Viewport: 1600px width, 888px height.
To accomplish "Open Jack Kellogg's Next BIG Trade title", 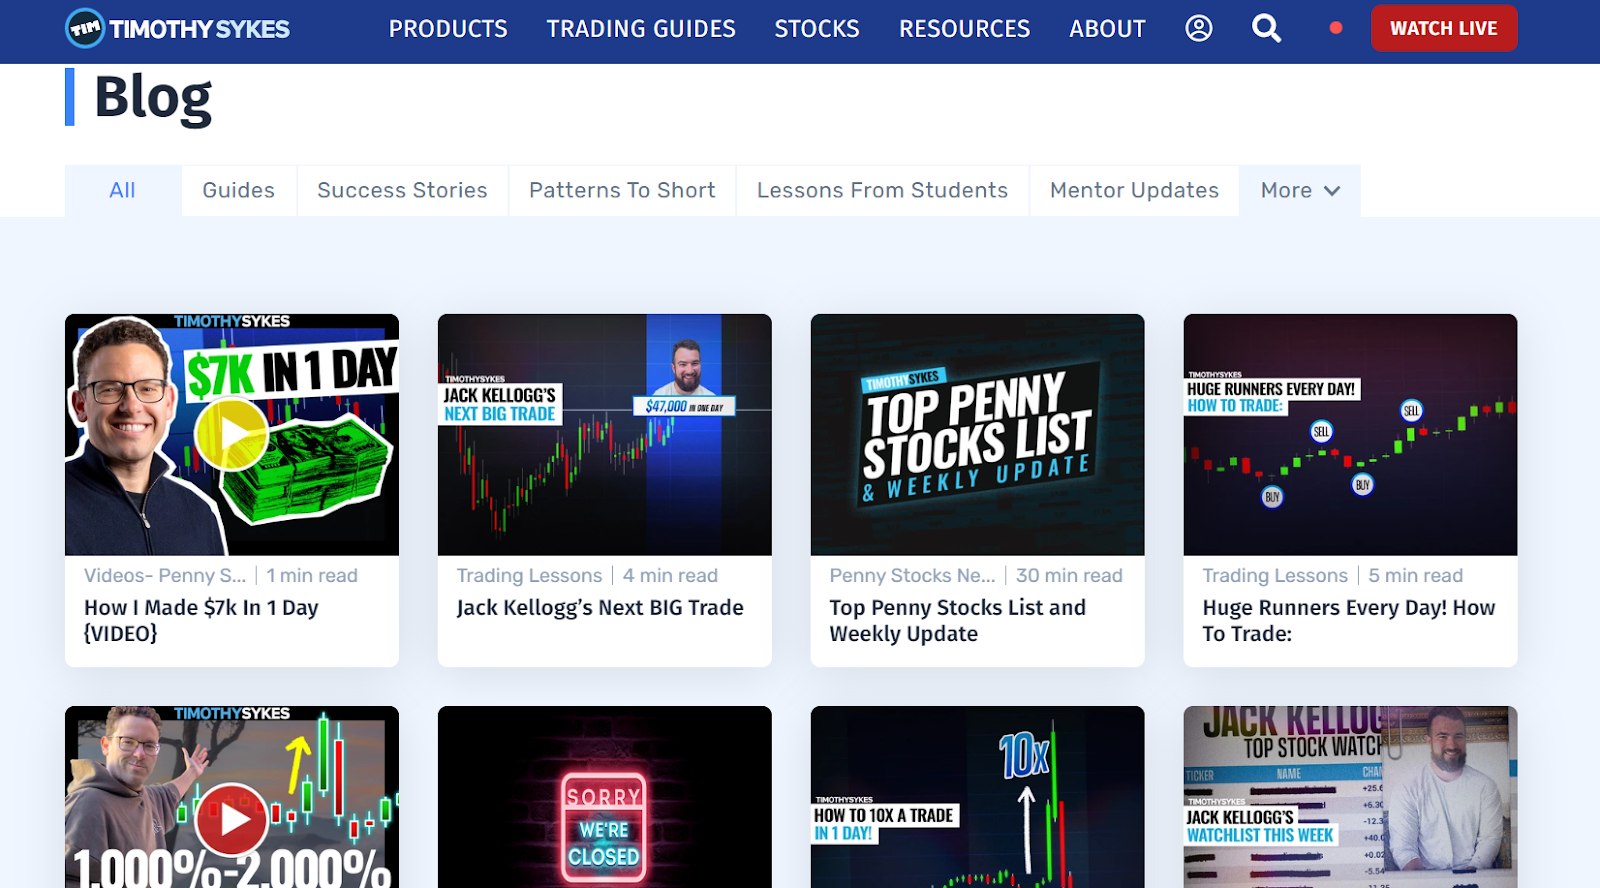I will pyautogui.click(x=600, y=607).
